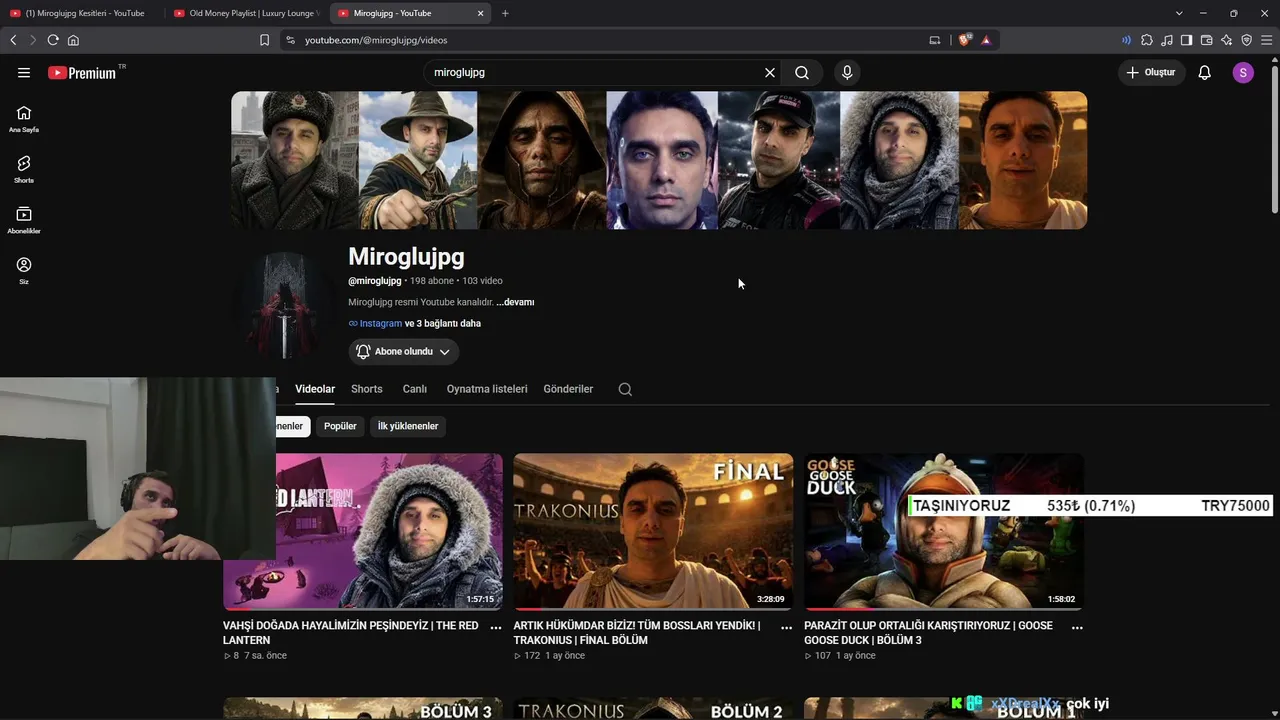Open Ana Sayfa in the sidebar
Image resolution: width=1280 pixels, height=720 pixels.
tap(24, 119)
